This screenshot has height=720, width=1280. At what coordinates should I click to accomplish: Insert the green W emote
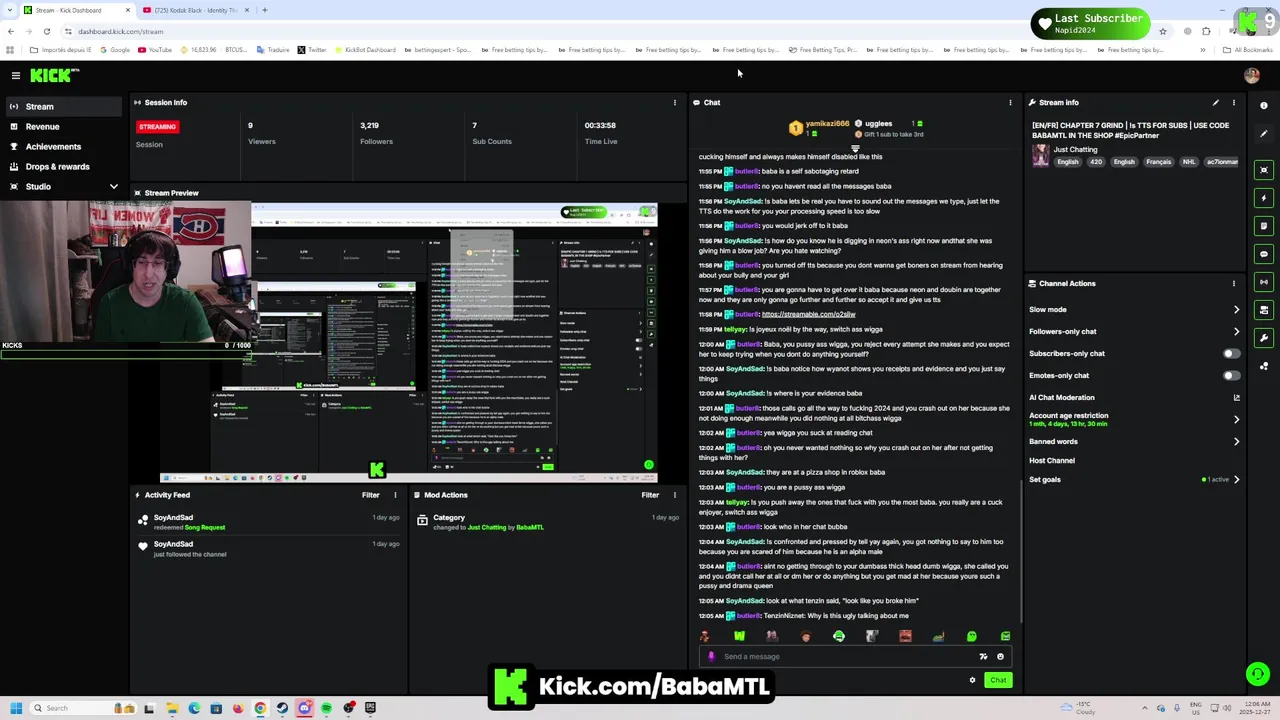[739, 636]
